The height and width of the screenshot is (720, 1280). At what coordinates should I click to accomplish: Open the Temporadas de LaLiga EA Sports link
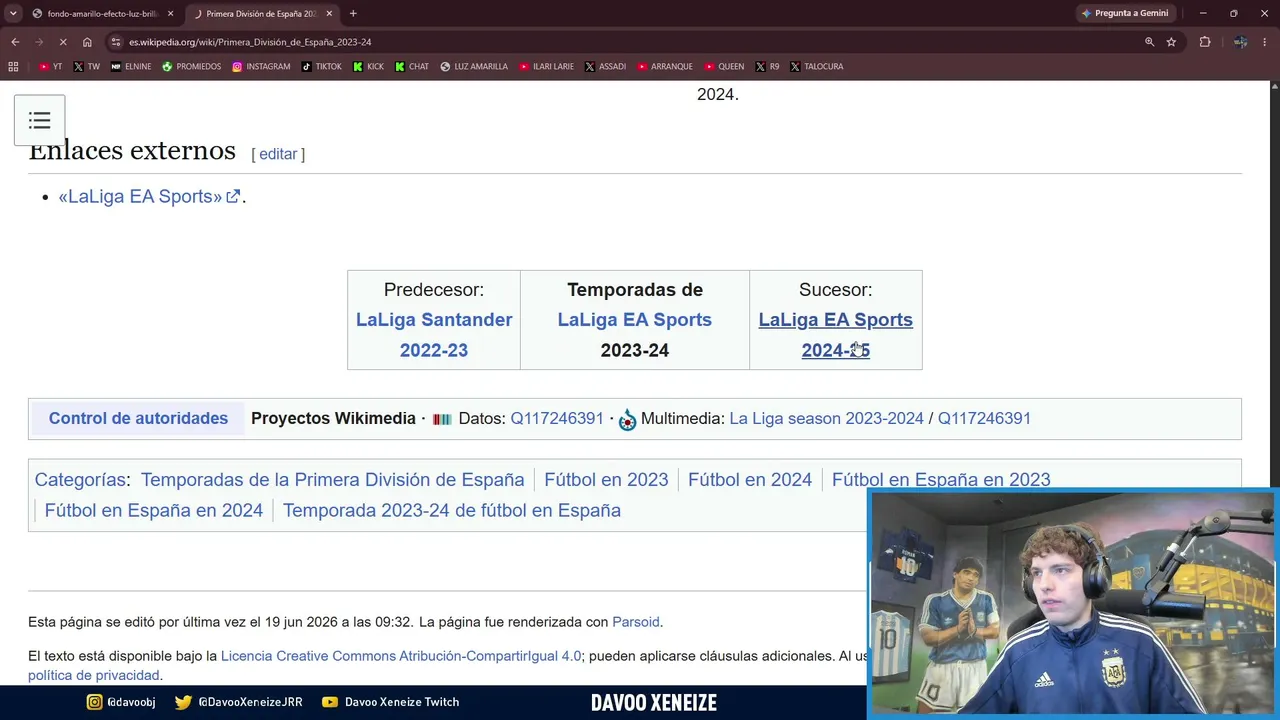pyautogui.click(x=635, y=320)
